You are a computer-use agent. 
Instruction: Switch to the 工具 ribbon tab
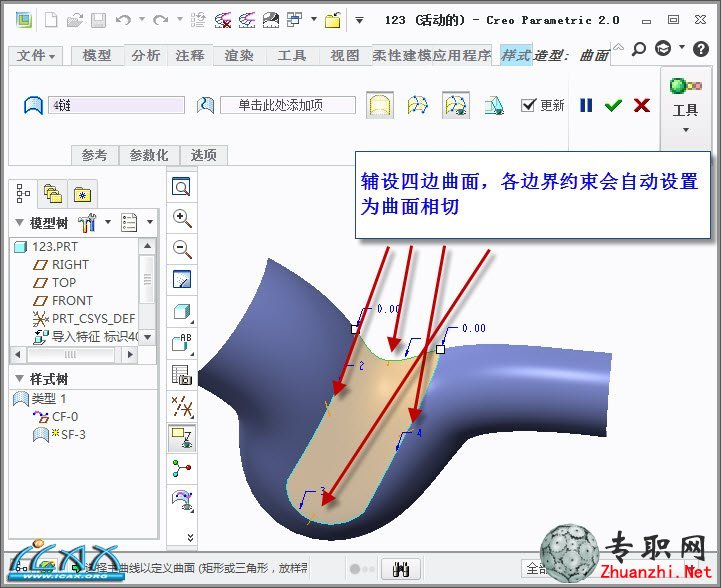tap(292, 56)
